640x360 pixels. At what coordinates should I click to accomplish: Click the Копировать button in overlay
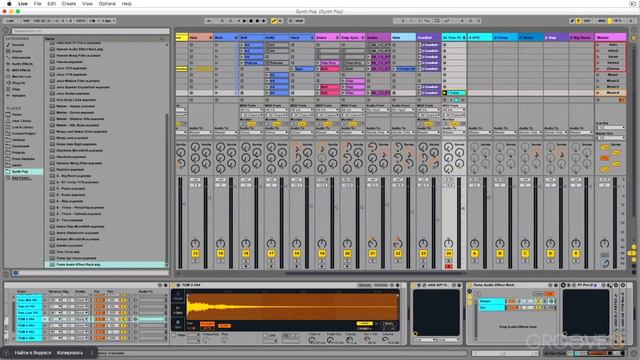(69, 353)
